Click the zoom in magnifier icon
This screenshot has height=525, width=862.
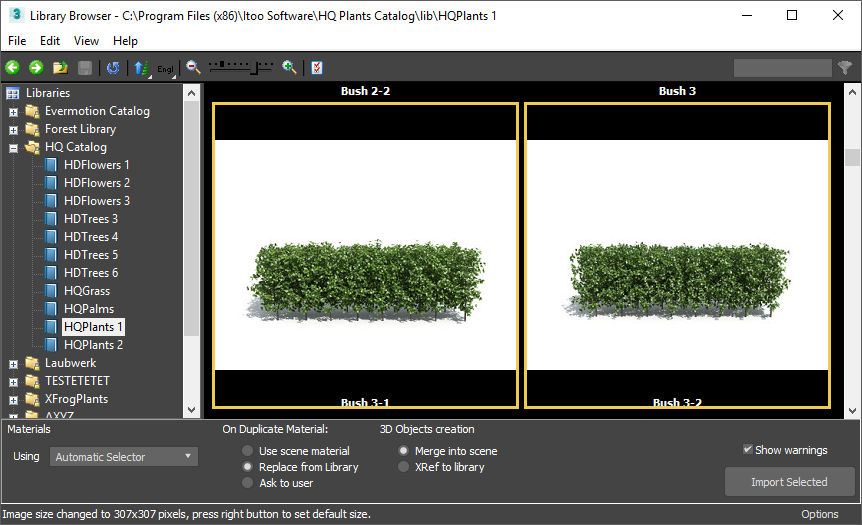point(289,67)
